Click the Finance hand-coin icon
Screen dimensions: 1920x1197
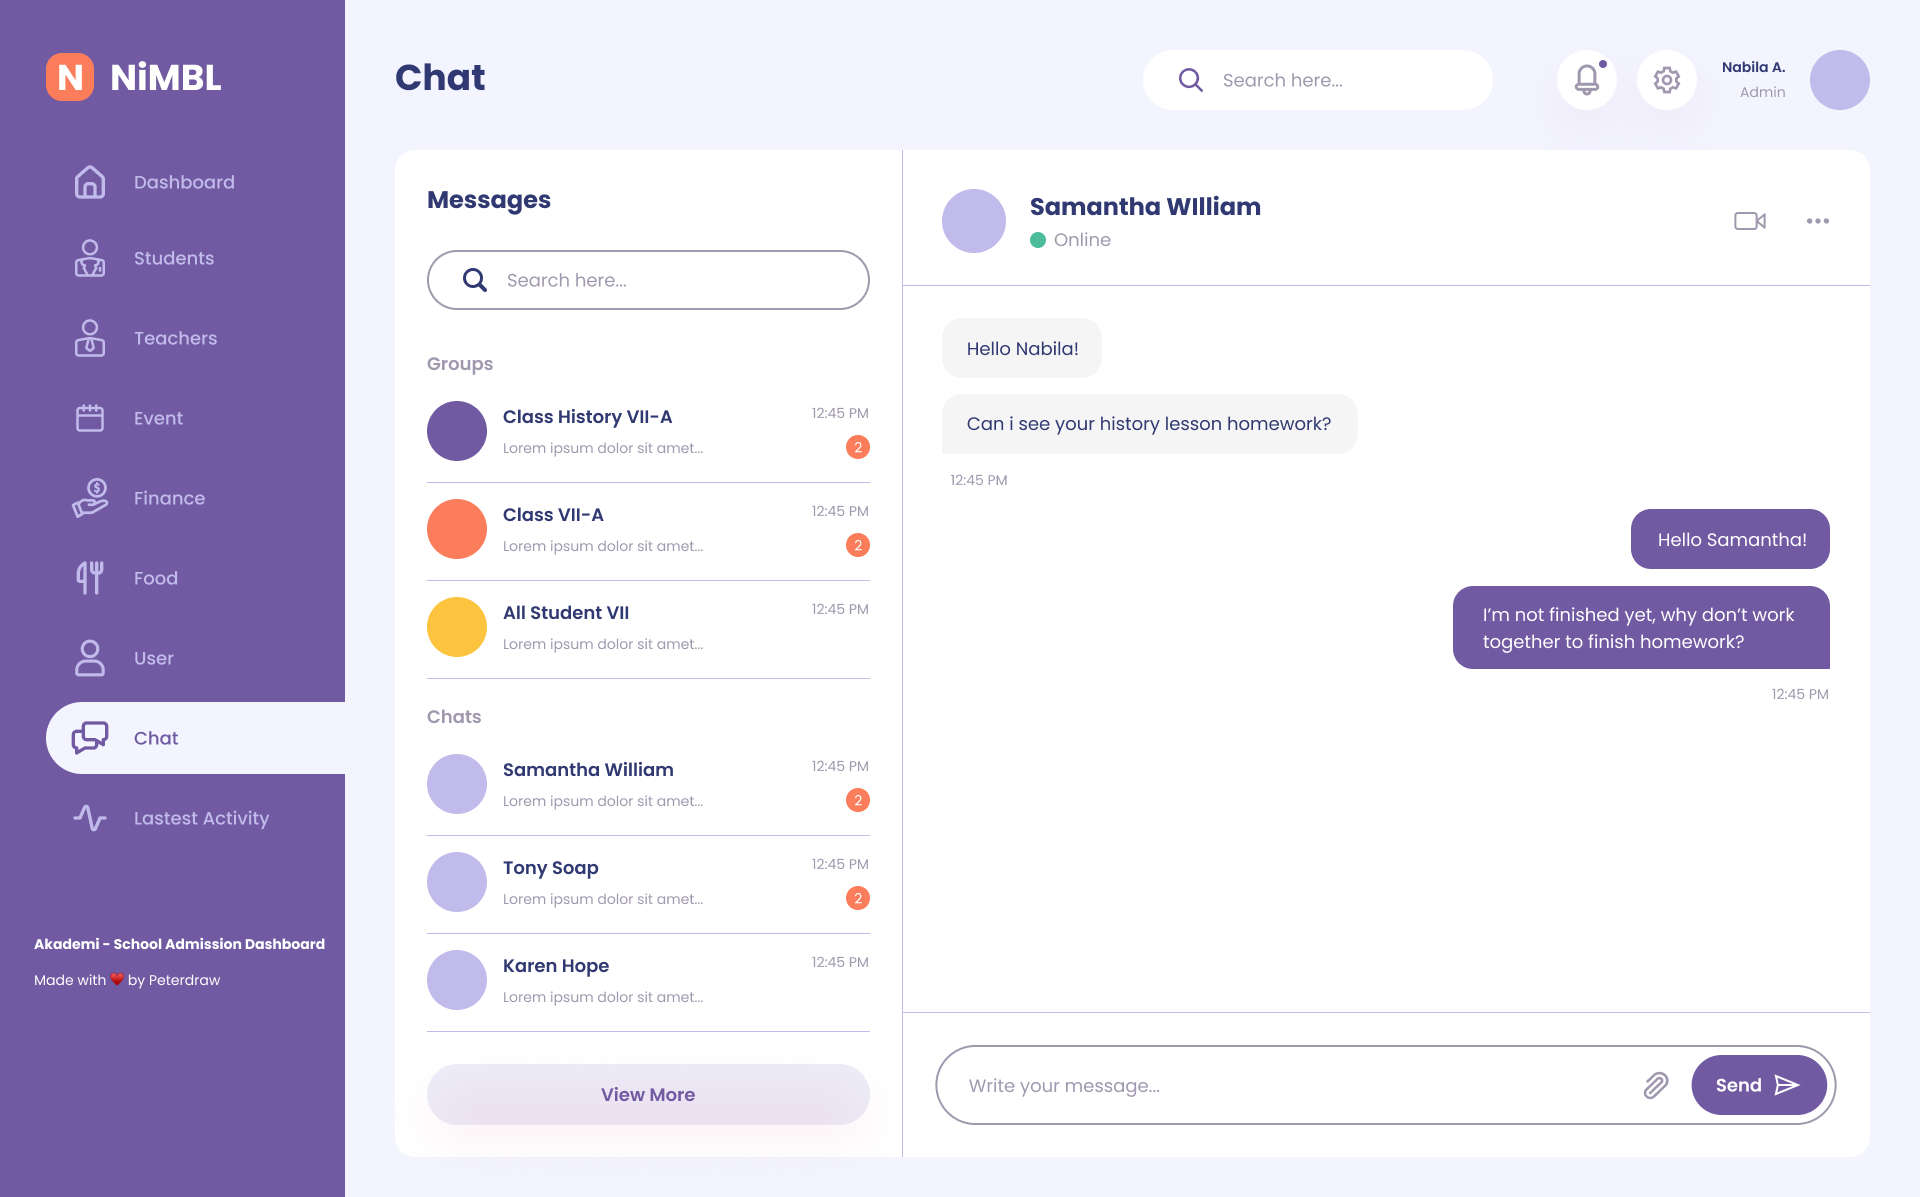point(90,498)
